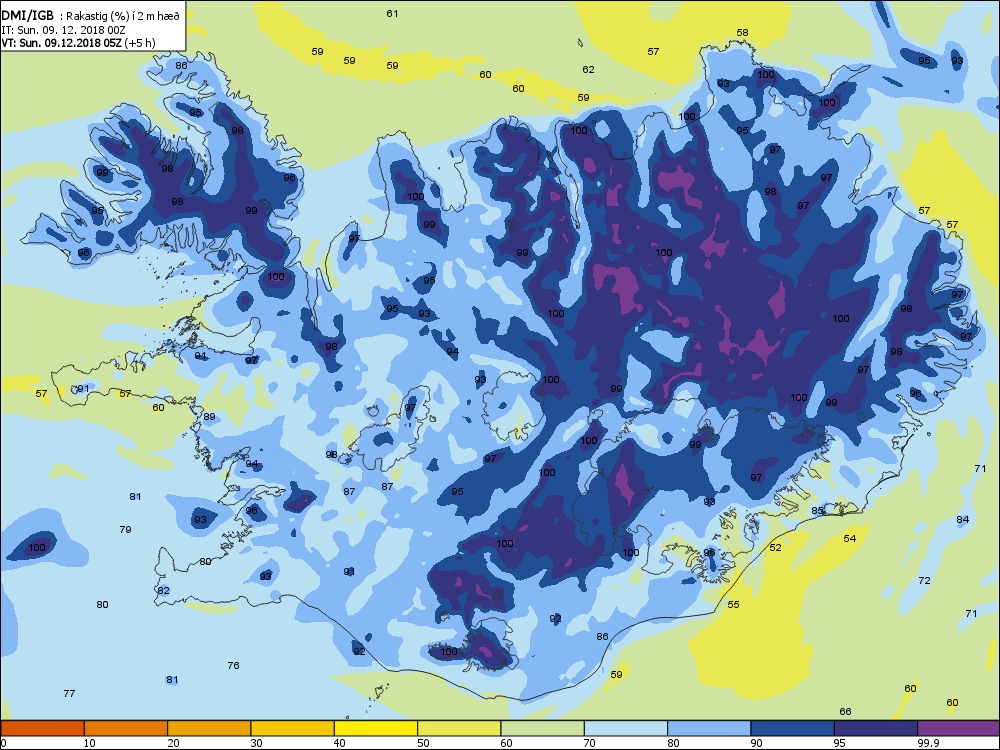Click the humidity value '77' on the map
This screenshot has height=750, width=1000.
70,693
